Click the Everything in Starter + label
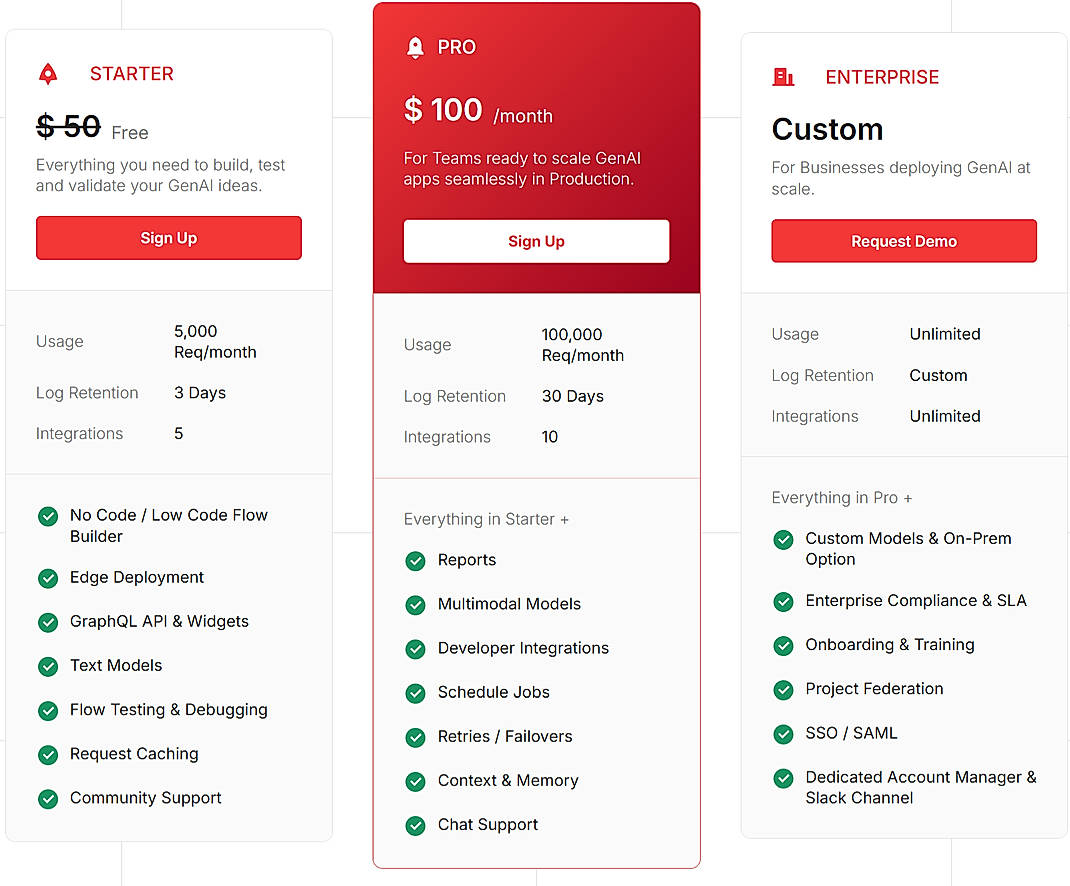This screenshot has height=886, width=1070. pyautogui.click(x=486, y=519)
